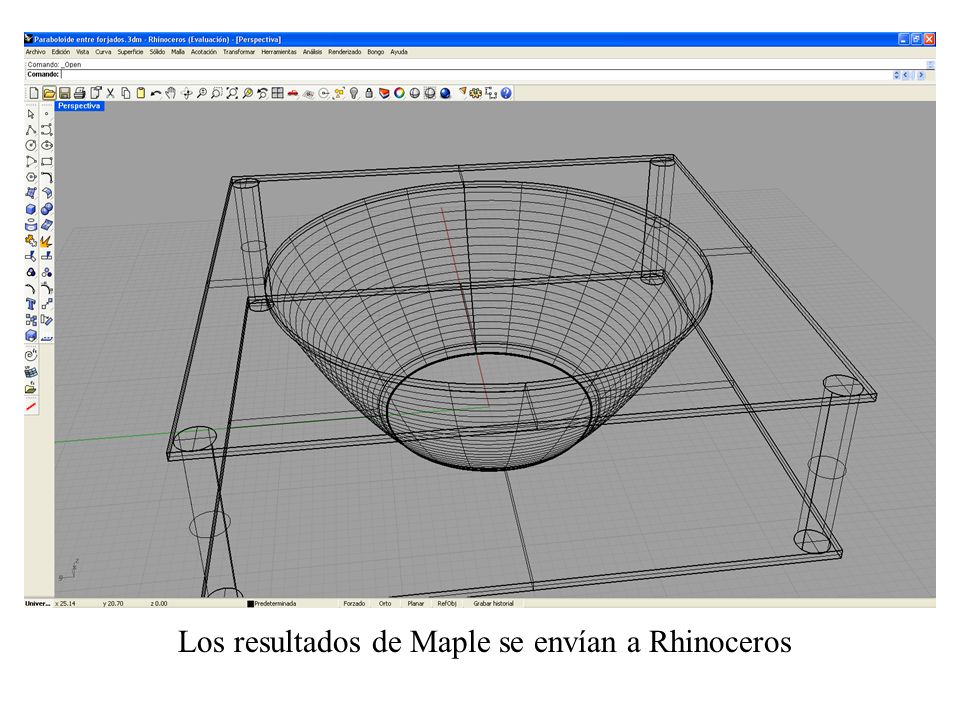The image size is (960, 720).
Task: Click the padlock Lock icon
Action: 369,93
